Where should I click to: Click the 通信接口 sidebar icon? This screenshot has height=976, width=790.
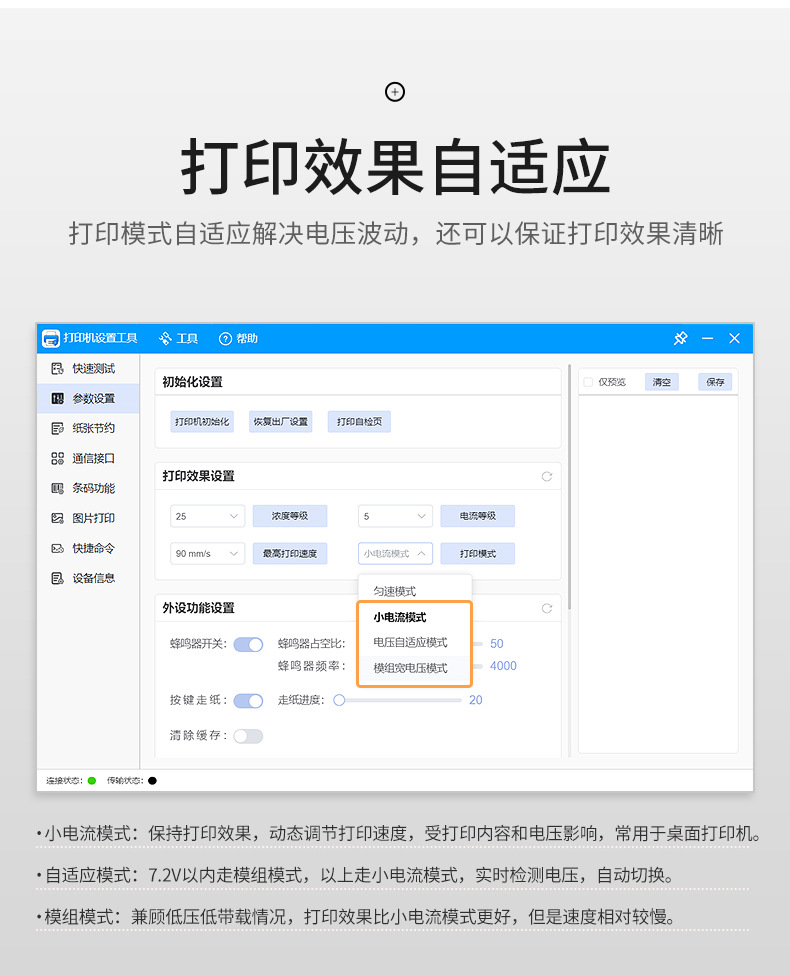click(57, 458)
